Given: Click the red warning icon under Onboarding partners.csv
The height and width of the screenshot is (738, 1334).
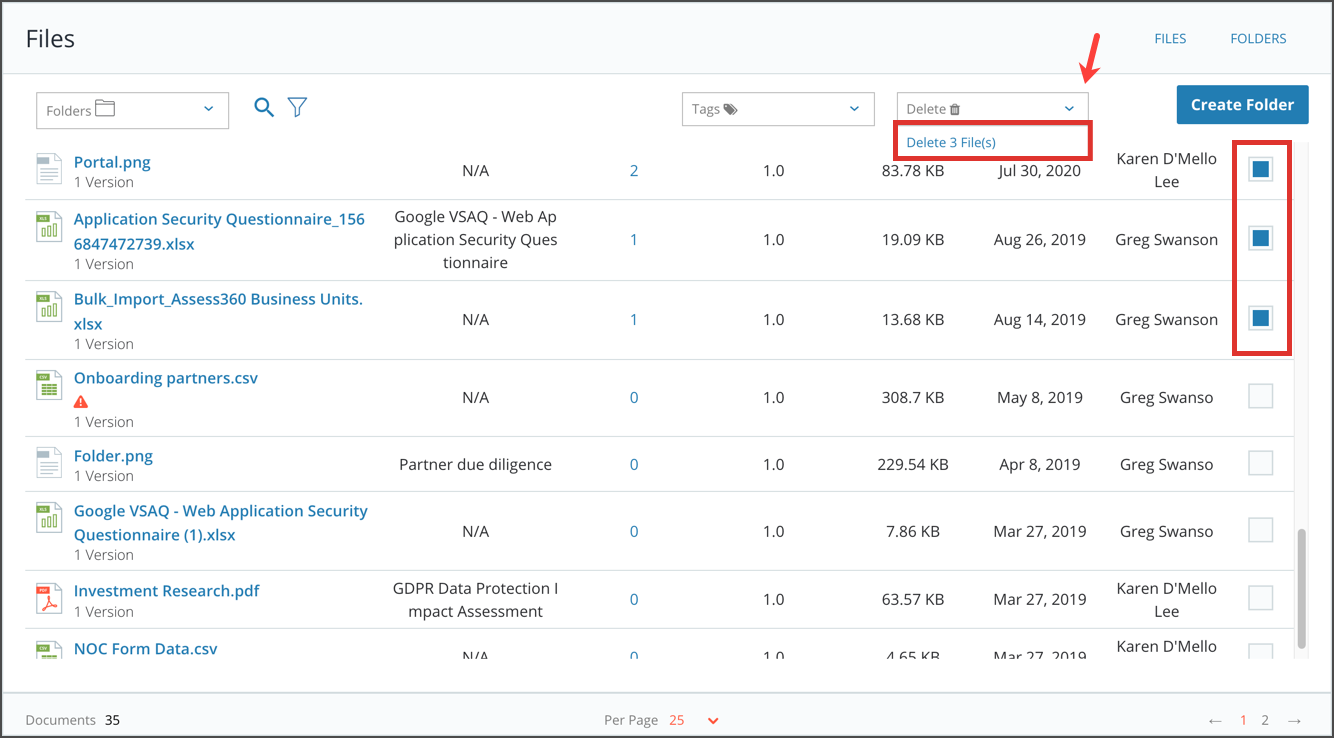Looking at the screenshot, I should [x=81, y=402].
